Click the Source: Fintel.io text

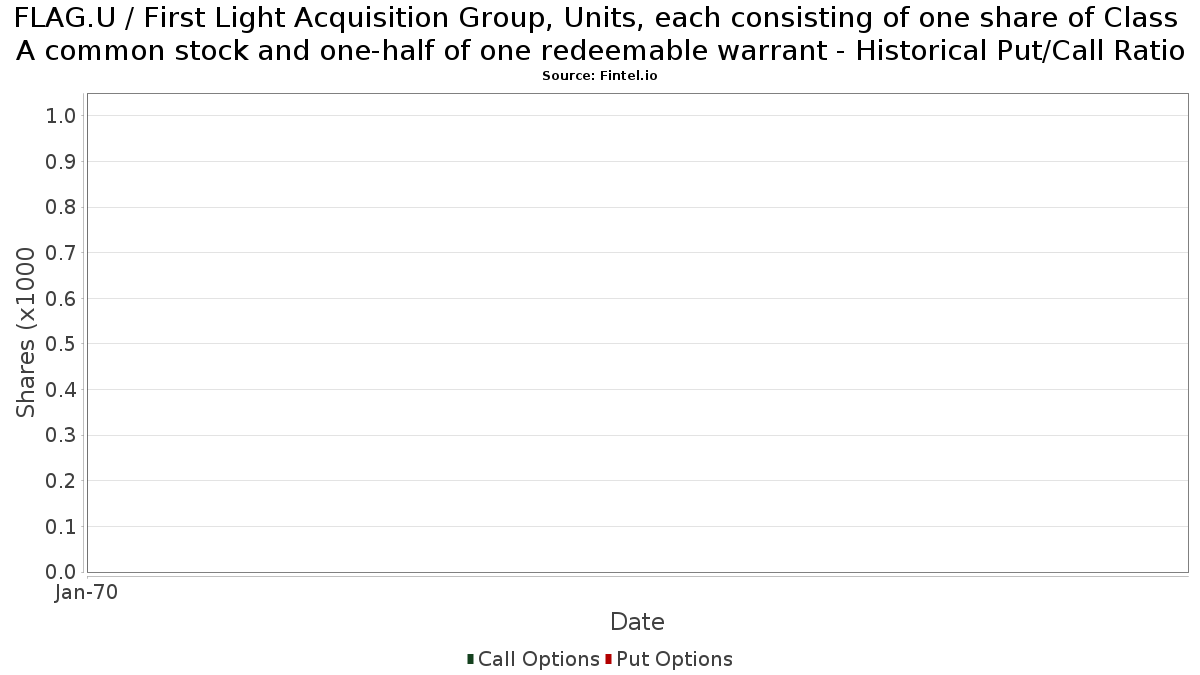pyautogui.click(x=600, y=76)
